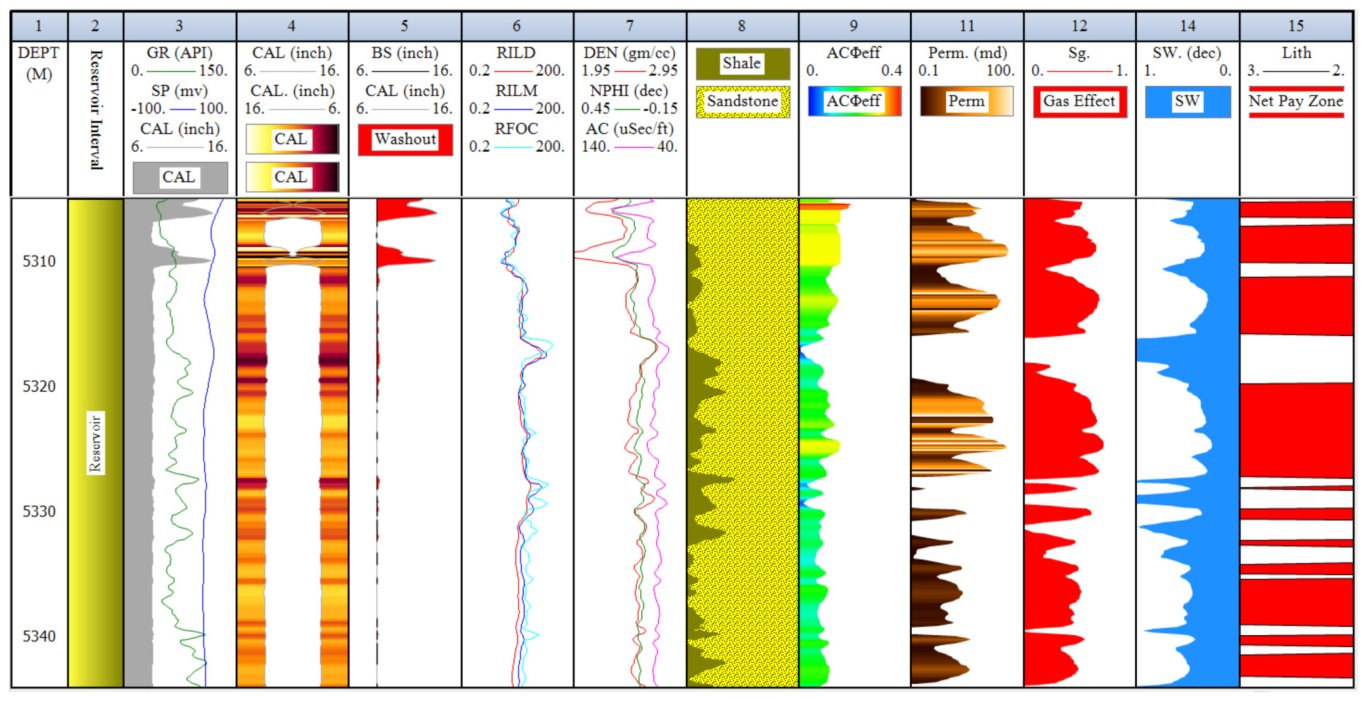Click the red Washout legend box
The height and width of the screenshot is (701, 1366).
pos(405,140)
